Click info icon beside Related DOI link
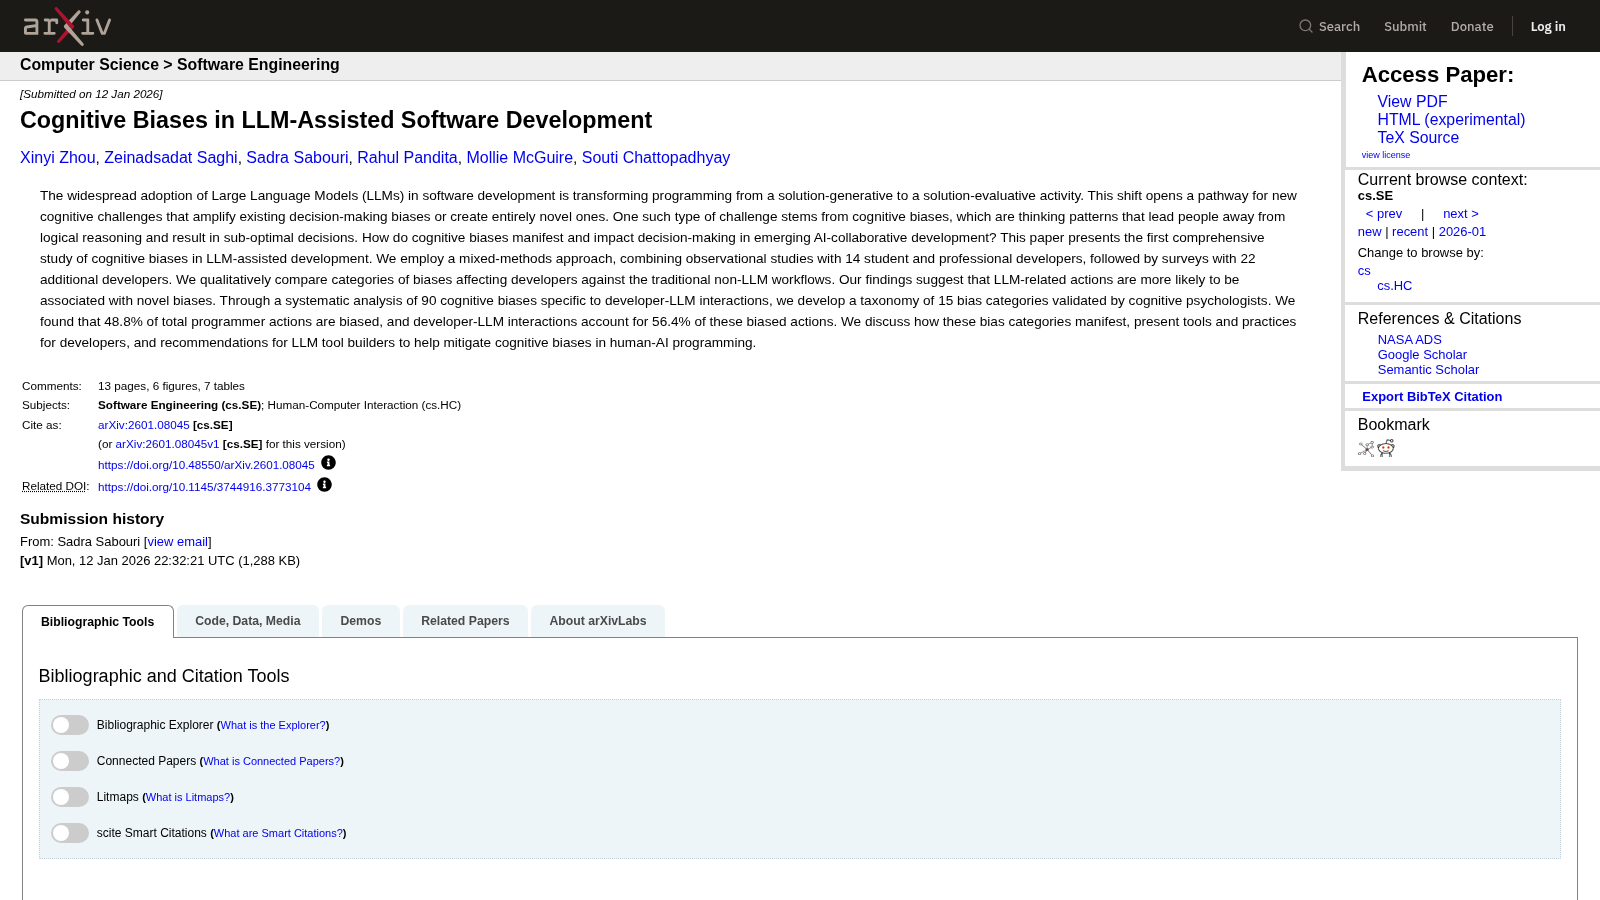1600x900 pixels. tap(324, 485)
